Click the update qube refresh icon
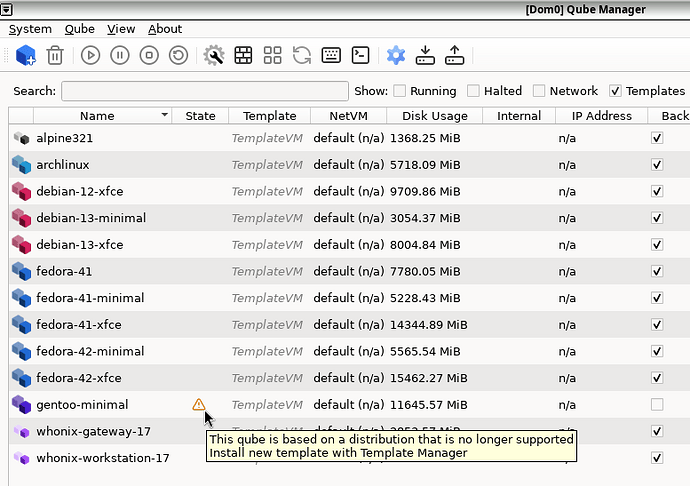The image size is (690, 486). click(302, 55)
